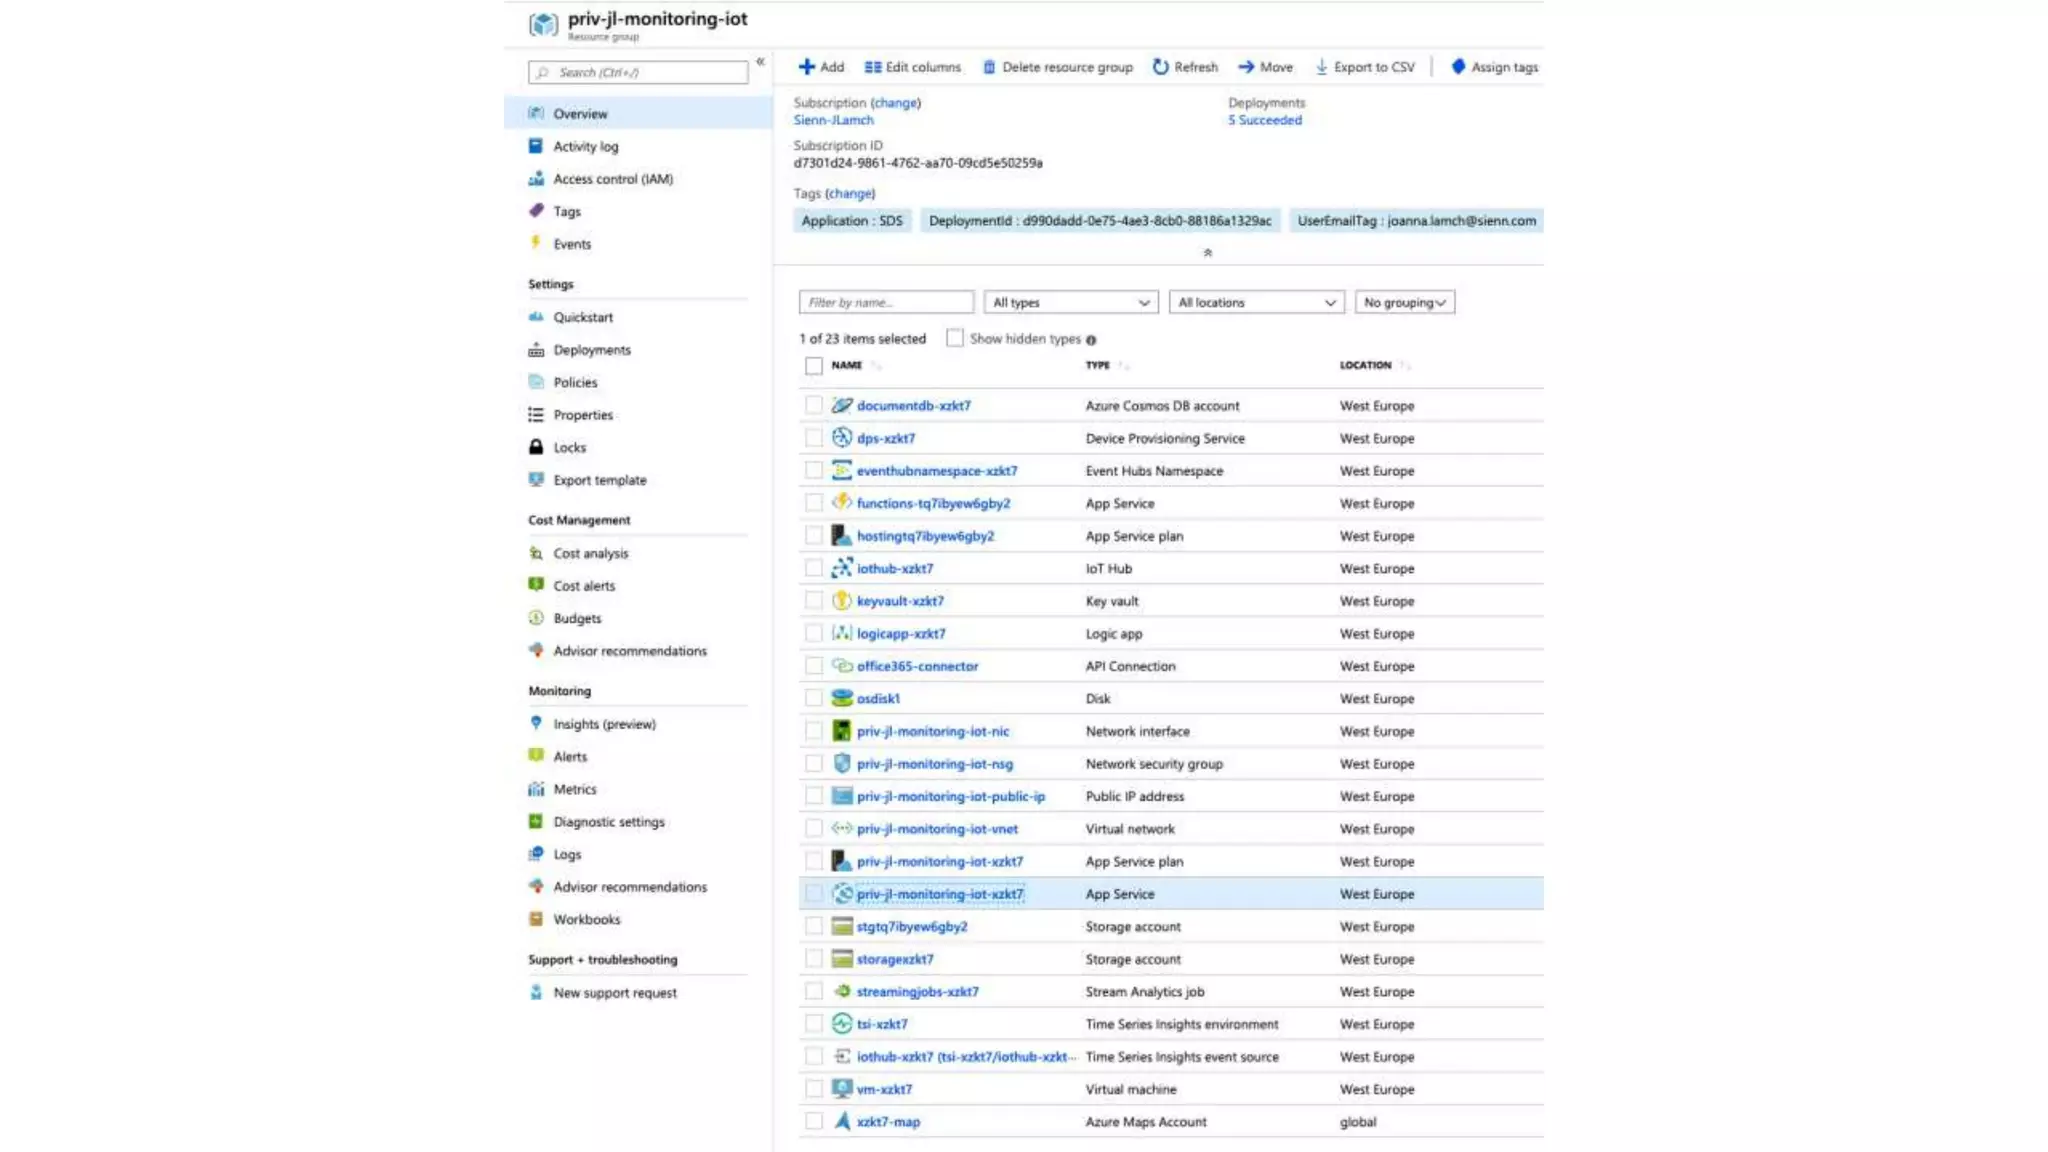The height and width of the screenshot is (1152, 2048).
Task: Open Activity log in the sidebar menu
Action: click(586, 146)
